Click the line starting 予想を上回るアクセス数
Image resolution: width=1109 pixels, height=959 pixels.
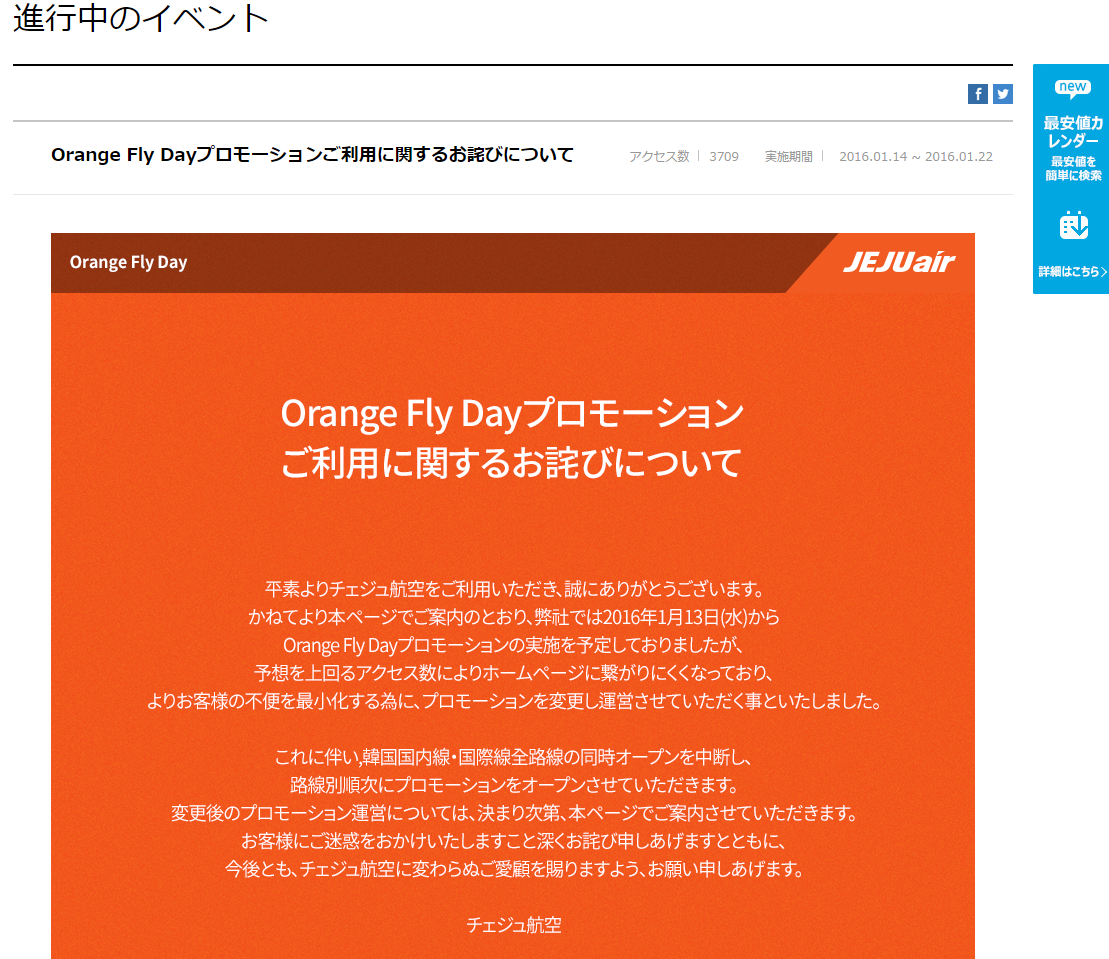click(513, 673)
